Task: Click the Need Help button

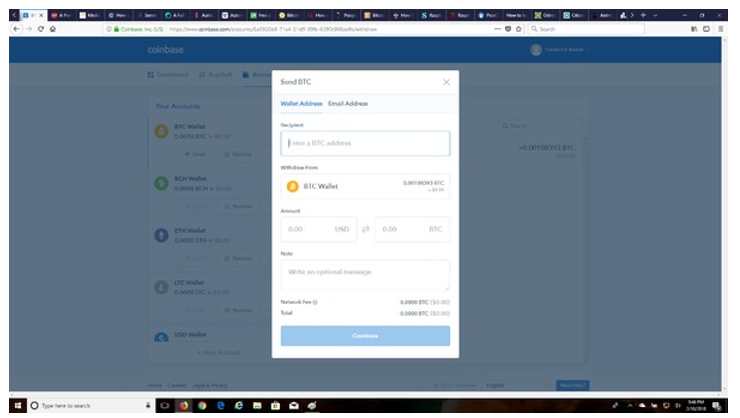Action: tap(572, 385)
